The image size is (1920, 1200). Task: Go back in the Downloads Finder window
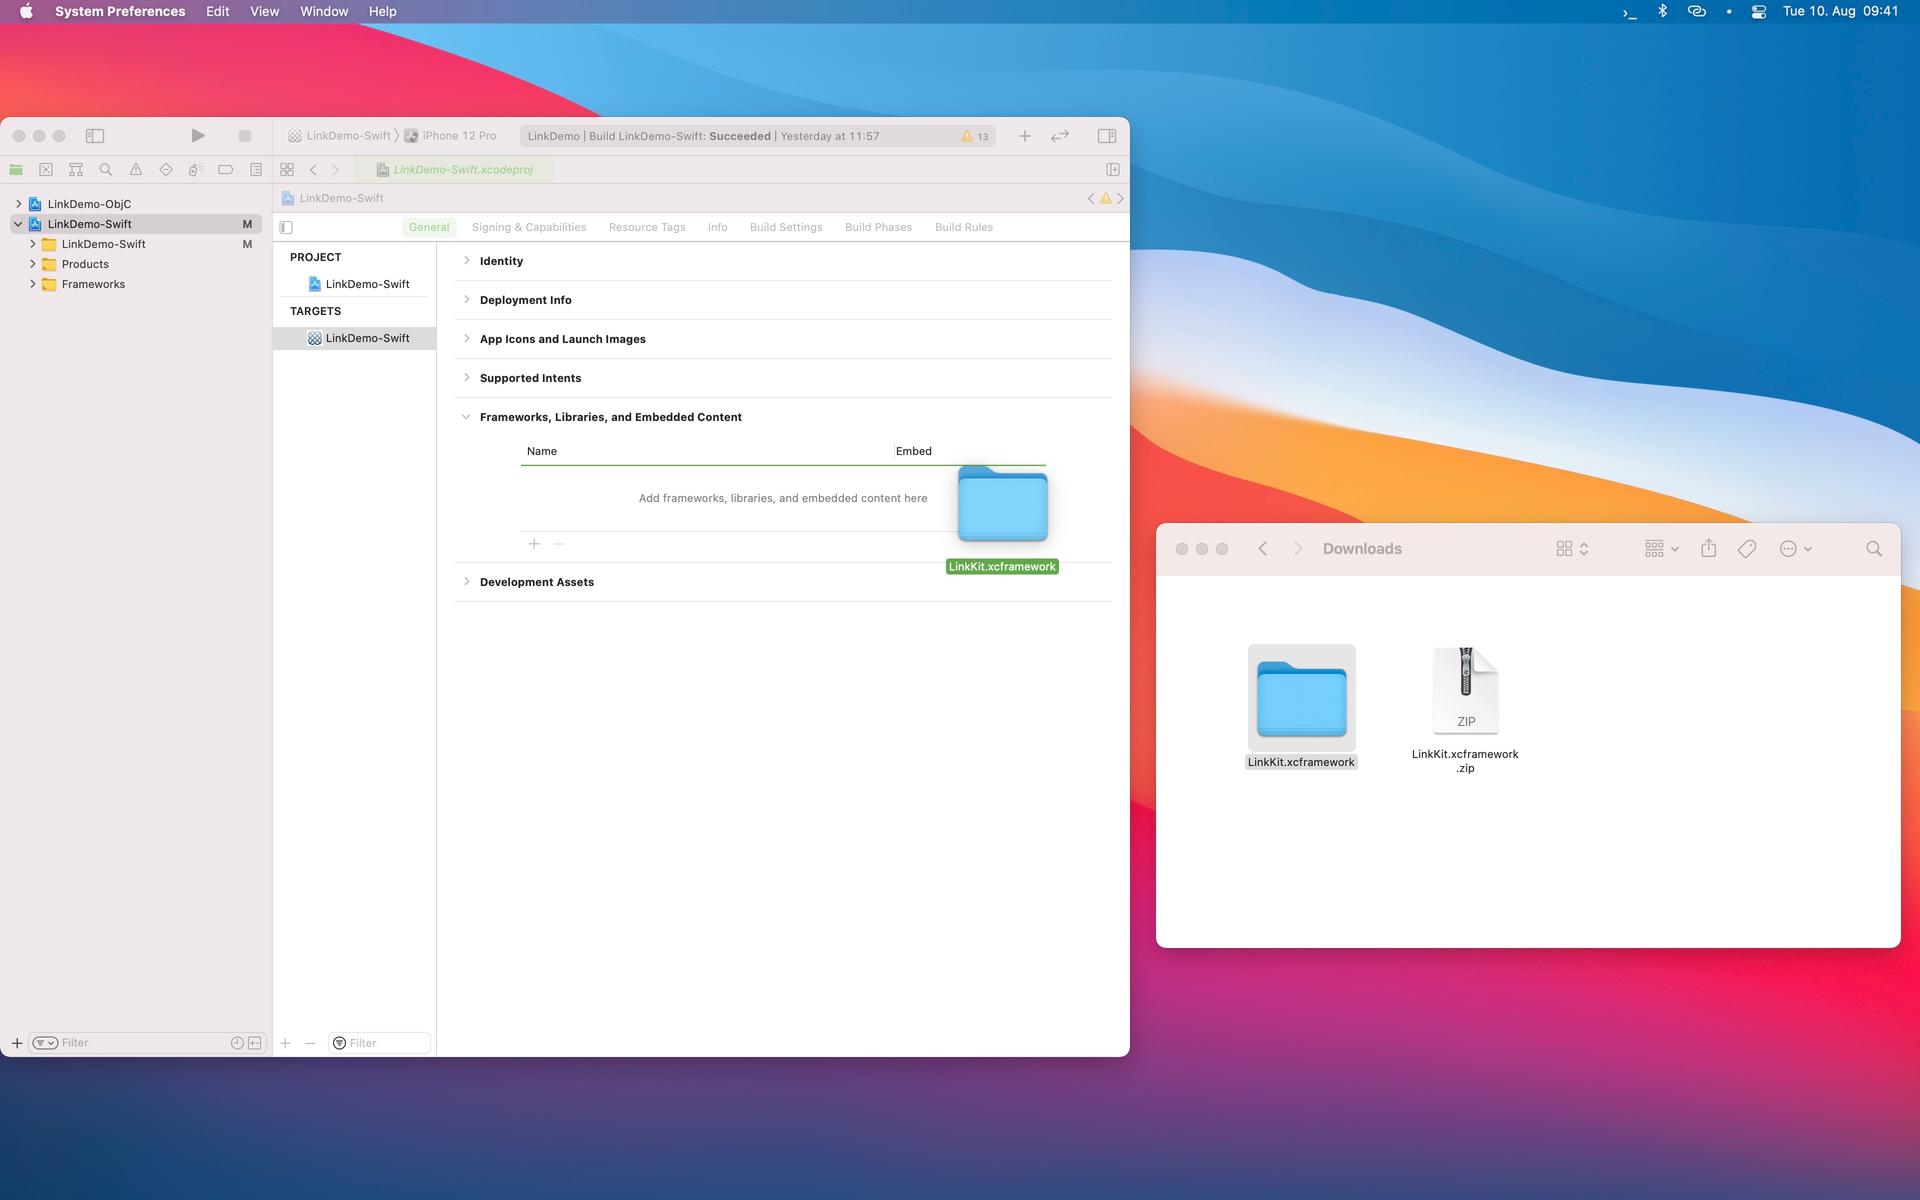[1263, 549]
